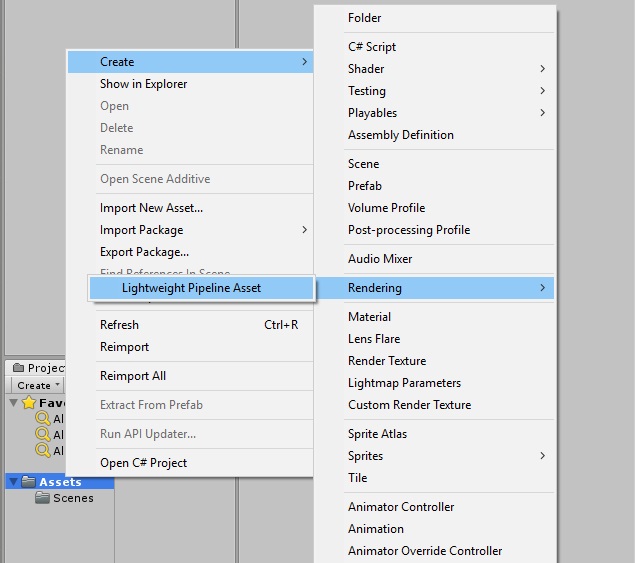Open C# Project from context menu
Viewport: 635px width, 563px height.
click(143, 463)
